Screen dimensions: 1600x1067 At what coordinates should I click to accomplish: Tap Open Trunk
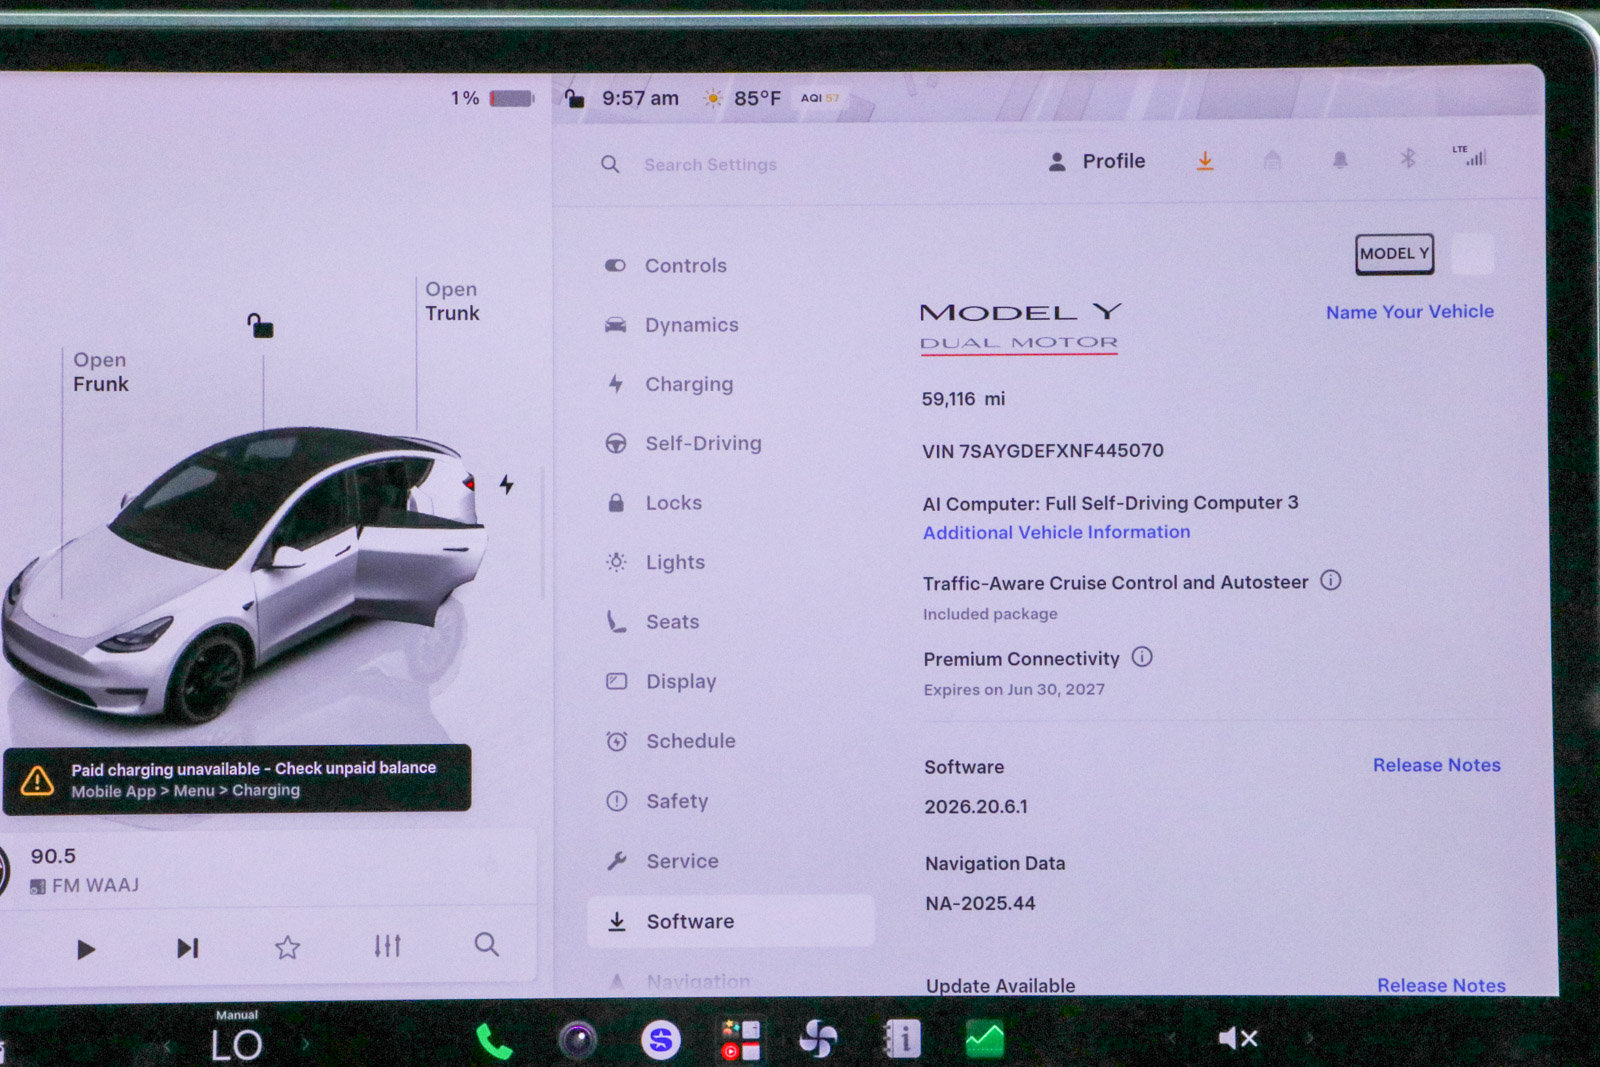[452, 301]
